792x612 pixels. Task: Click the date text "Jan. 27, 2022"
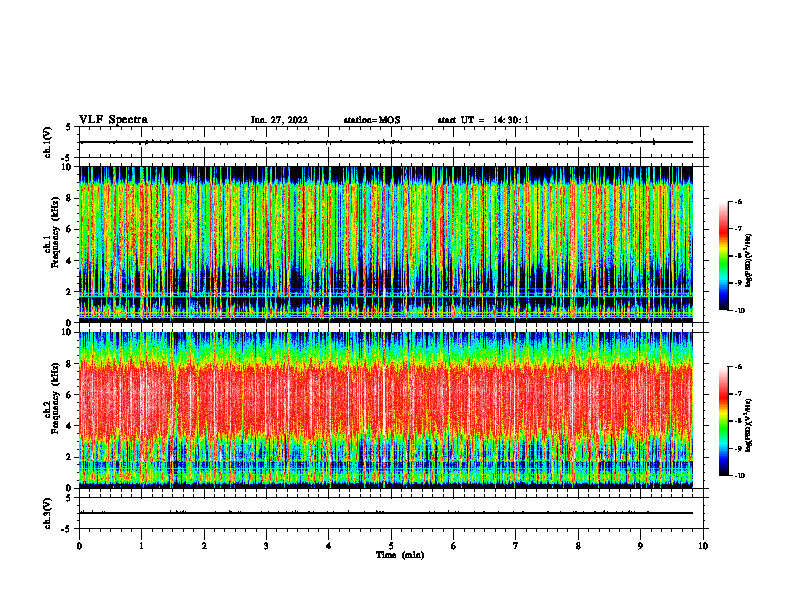coord(279,120)
